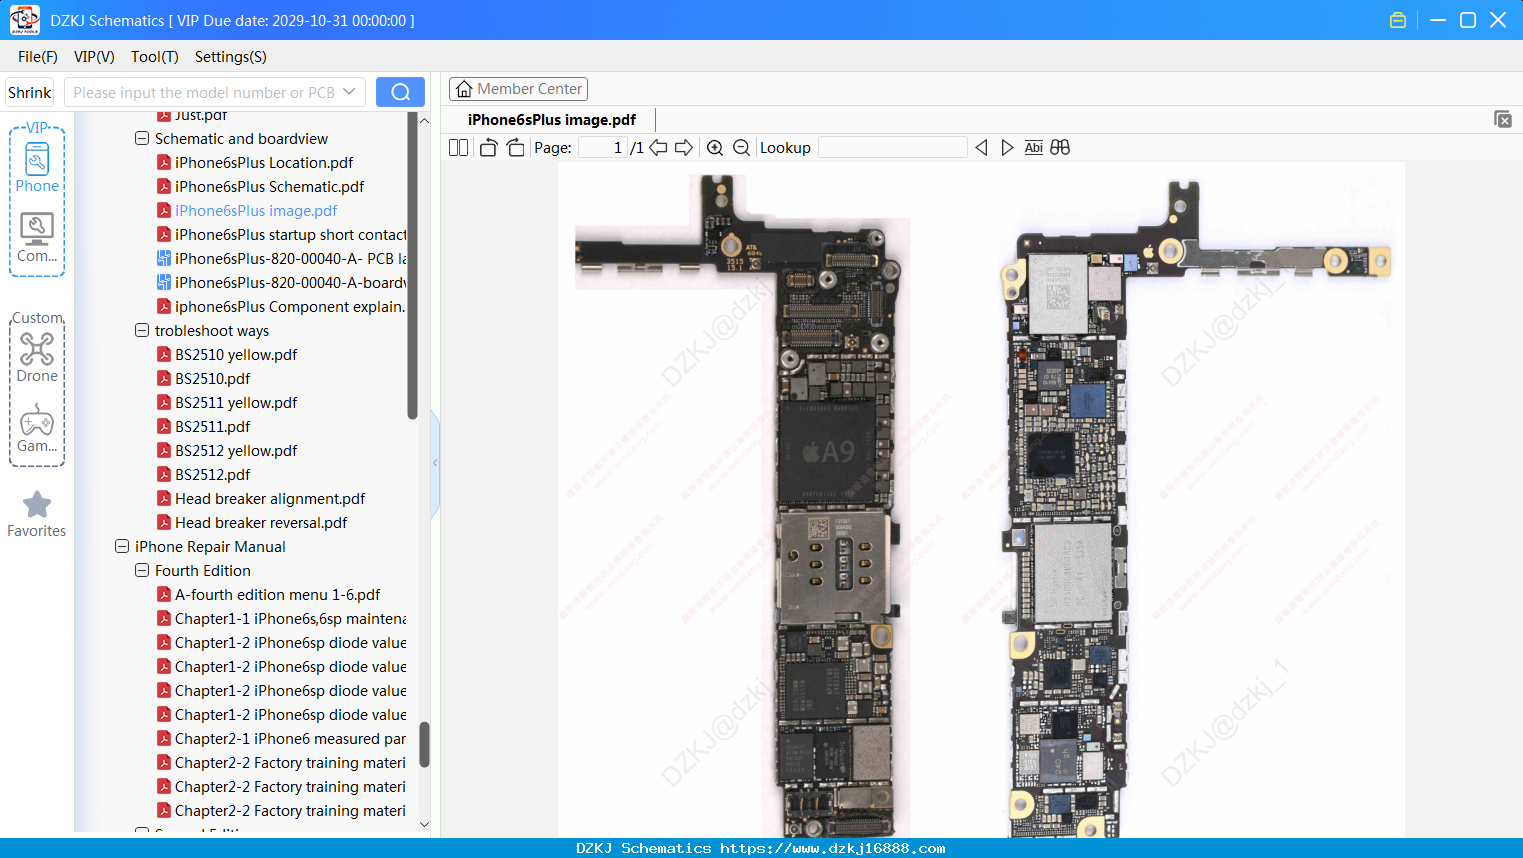The width and height of the screenshot is (1523, 858).
Task: Open iphone6sPlus Component explain file
Action: (x=281, y=307)
